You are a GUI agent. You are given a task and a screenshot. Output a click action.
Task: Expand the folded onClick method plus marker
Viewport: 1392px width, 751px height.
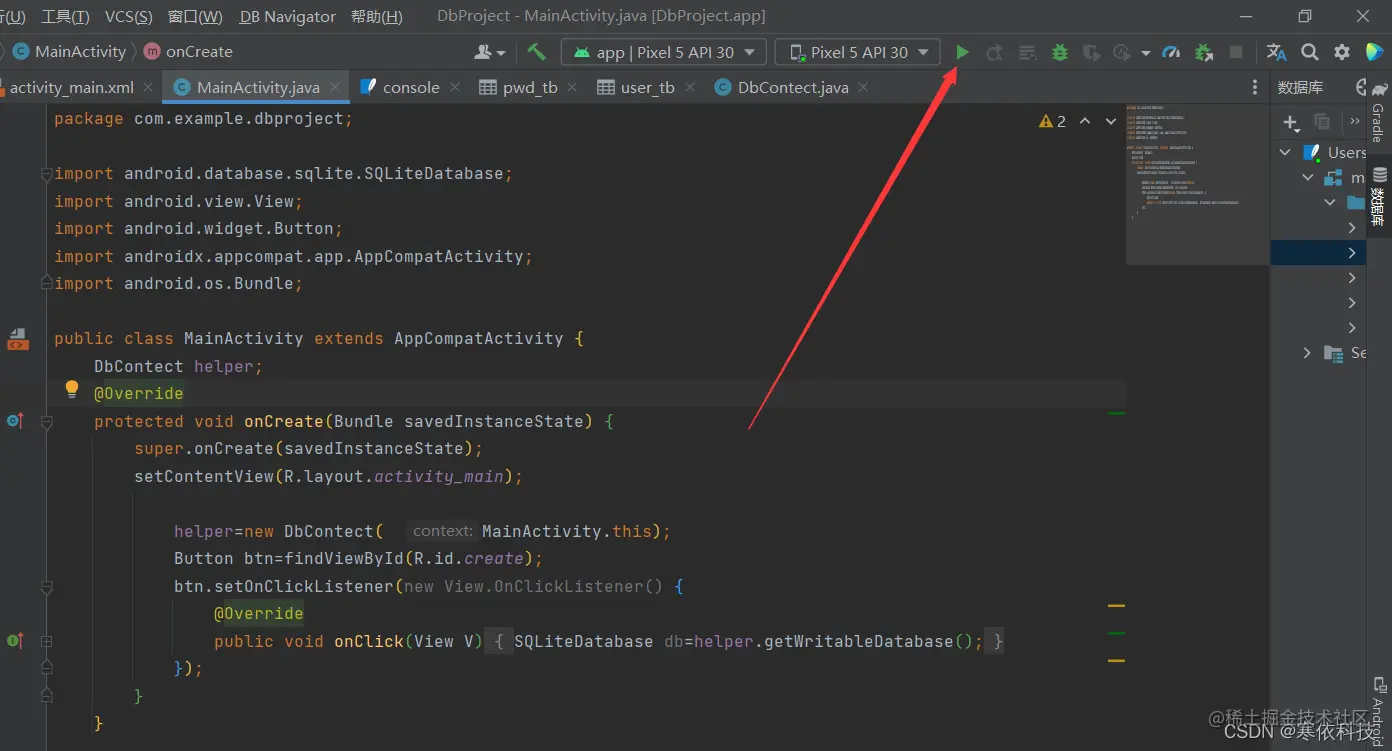click(46, 641)
